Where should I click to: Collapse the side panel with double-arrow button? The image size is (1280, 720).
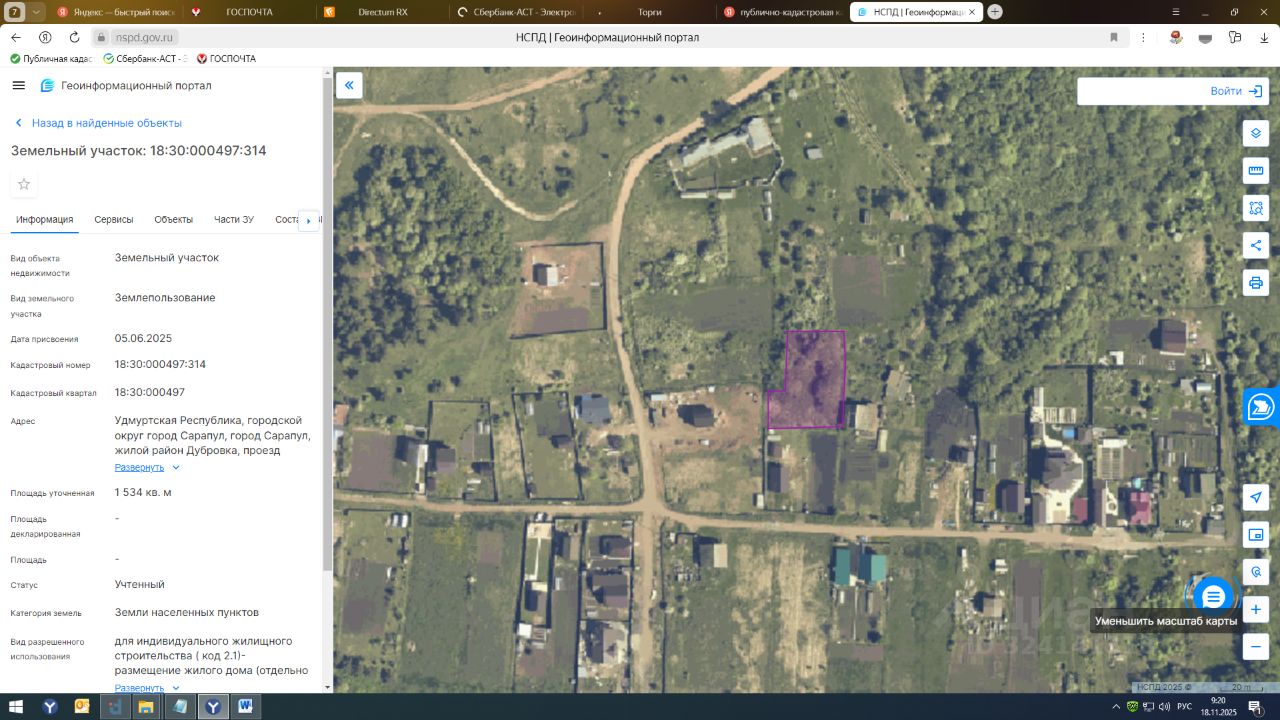coord(349,86)
